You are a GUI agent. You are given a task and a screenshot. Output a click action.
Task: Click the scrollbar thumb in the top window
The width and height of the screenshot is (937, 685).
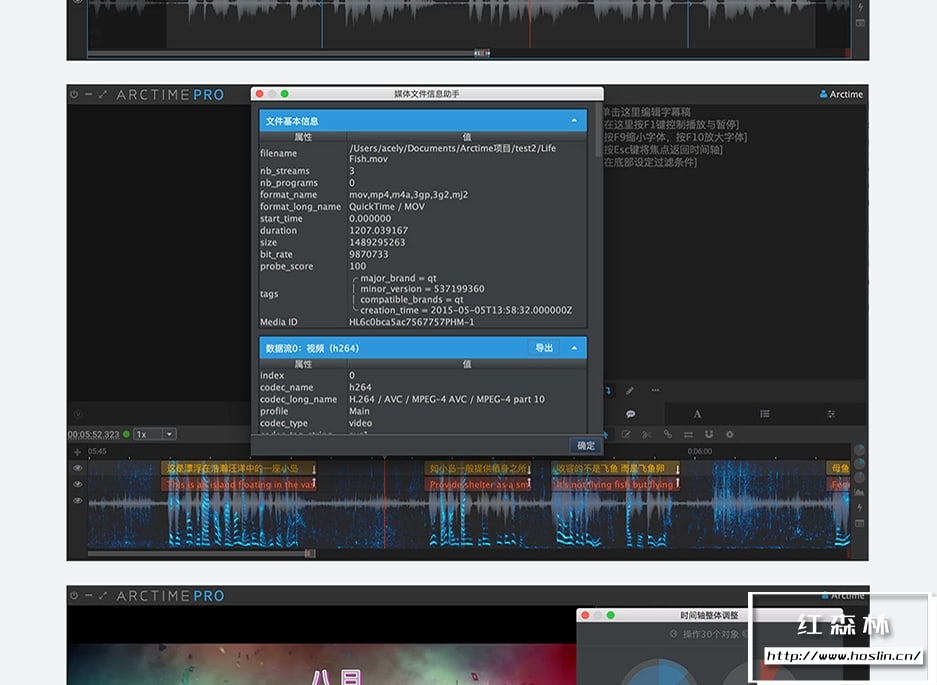[x=482, y=53]
